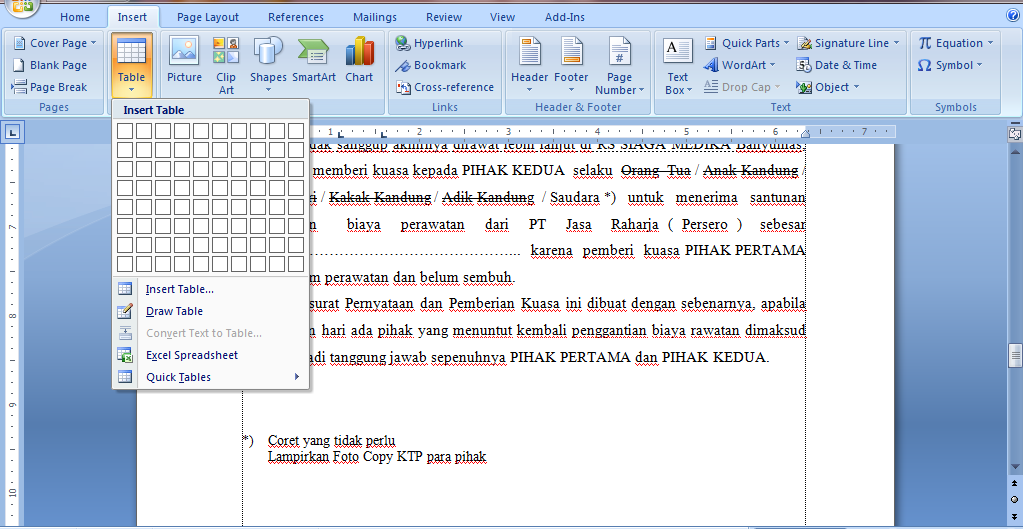This screenshot has width=1023, height=529.
Task: Insert Date & Time
Action: [837, 65]
